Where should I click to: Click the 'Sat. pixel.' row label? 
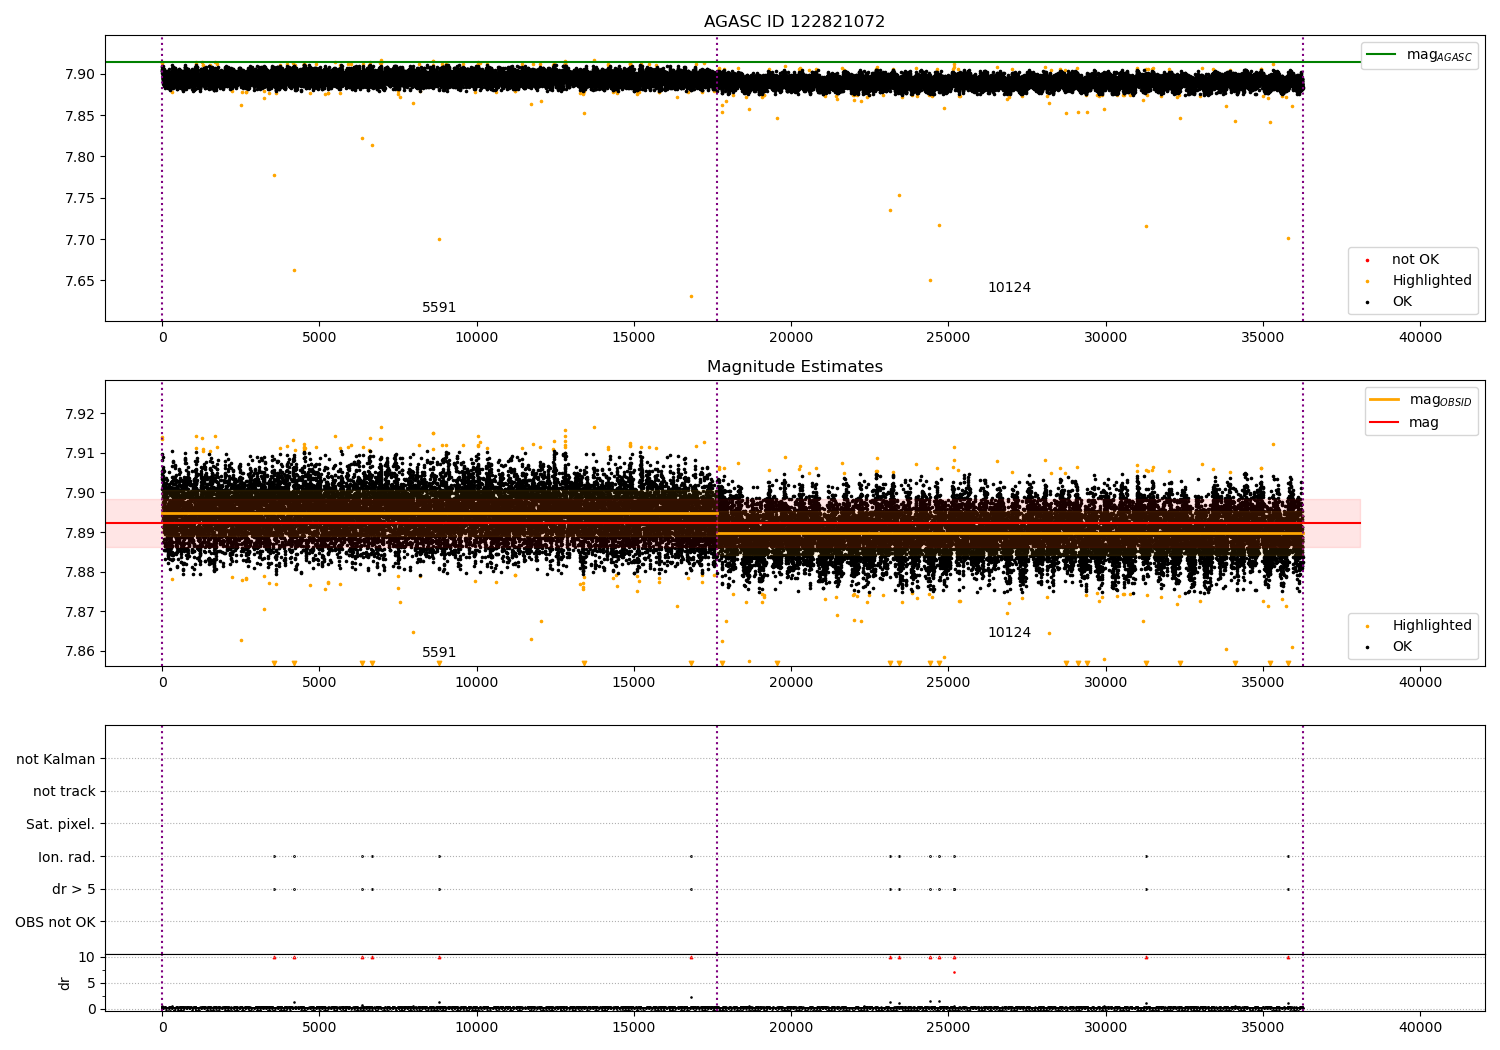click(x=61, y=825)
